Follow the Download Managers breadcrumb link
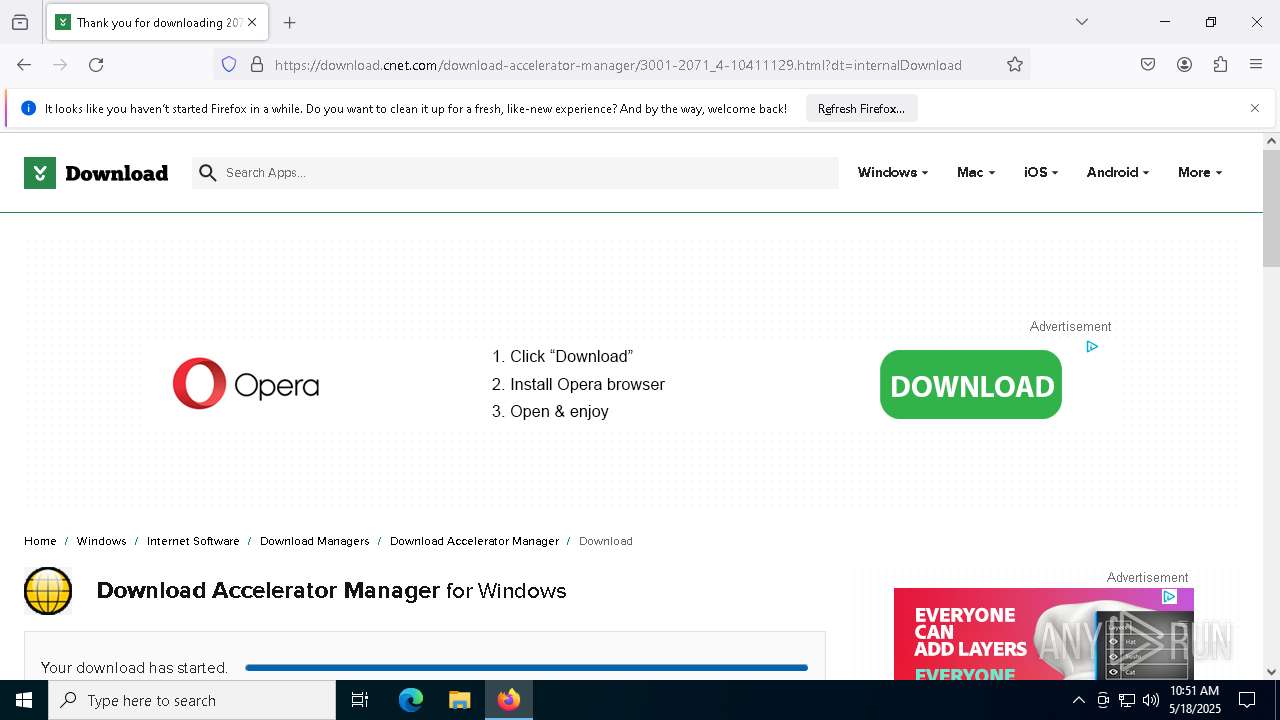 tap(314, 541)
